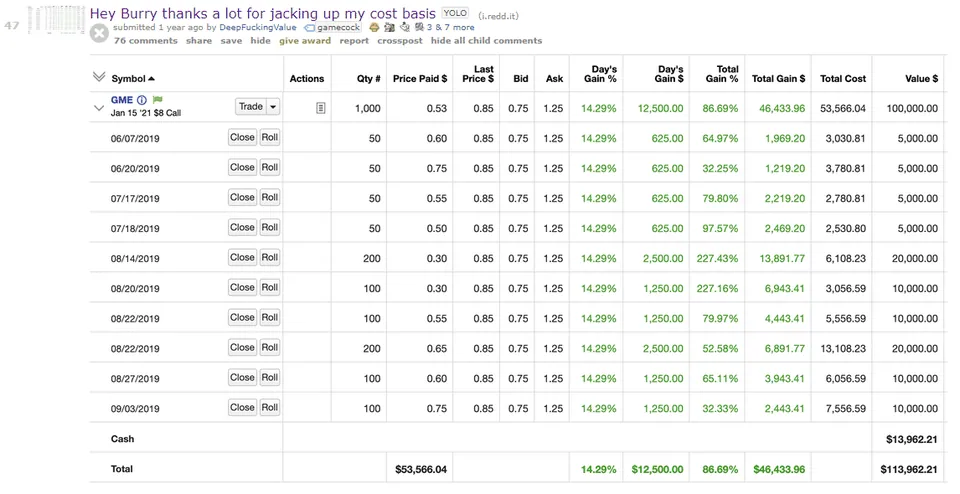
Task: Sort by Symbol column header
Action: pyautogui.click(x=133, y=78)
